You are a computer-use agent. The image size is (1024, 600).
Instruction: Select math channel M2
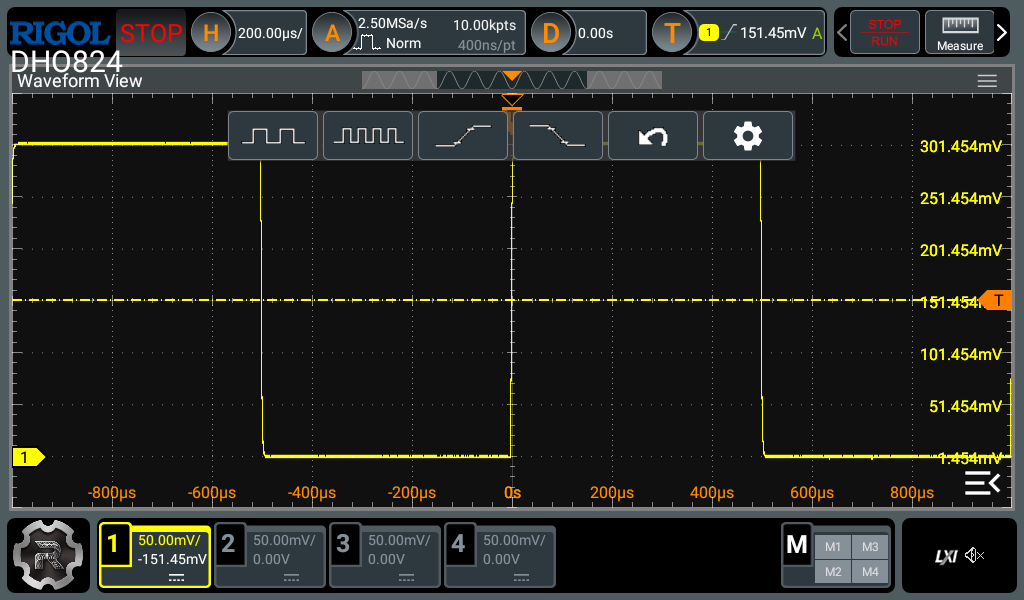coord(833,572)
